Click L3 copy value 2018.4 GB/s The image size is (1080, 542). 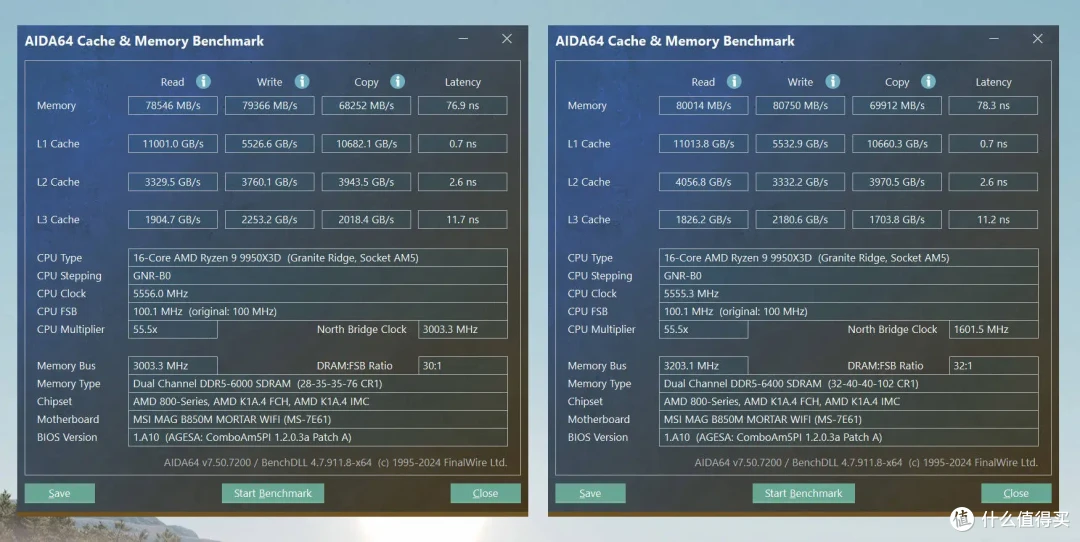tap(366, 220)
